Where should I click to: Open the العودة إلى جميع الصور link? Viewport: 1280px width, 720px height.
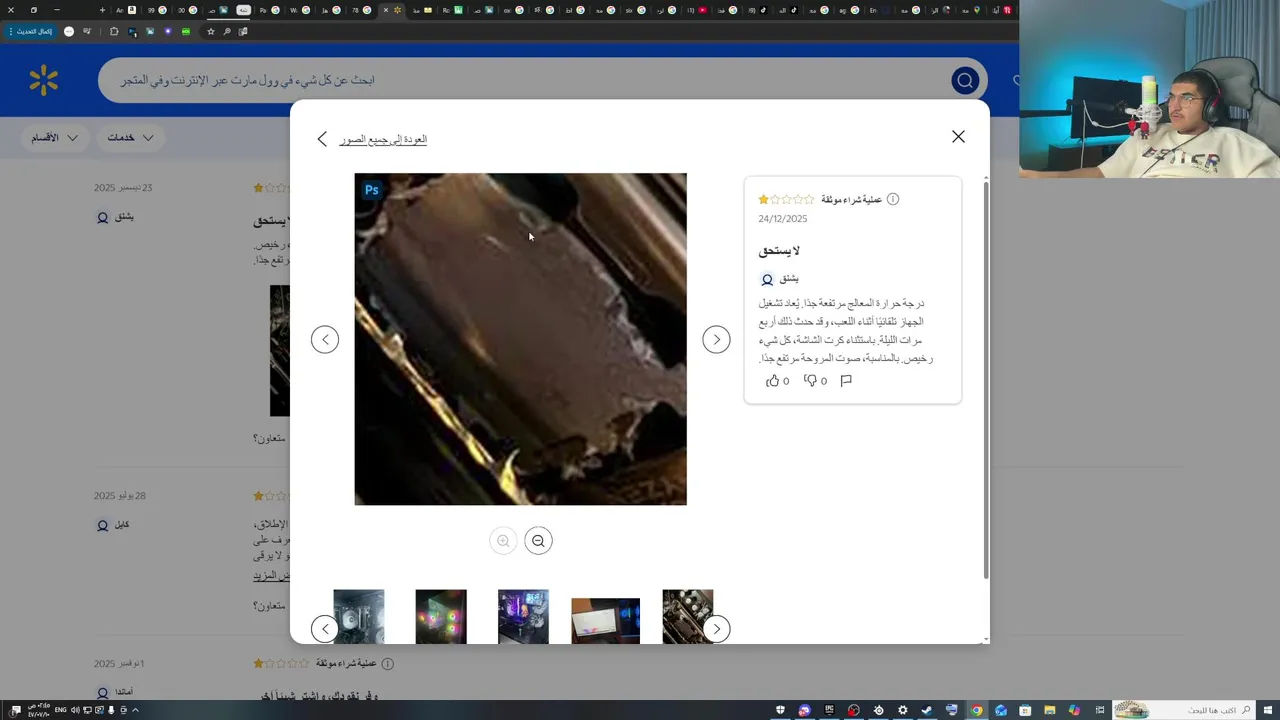[383, 139]
